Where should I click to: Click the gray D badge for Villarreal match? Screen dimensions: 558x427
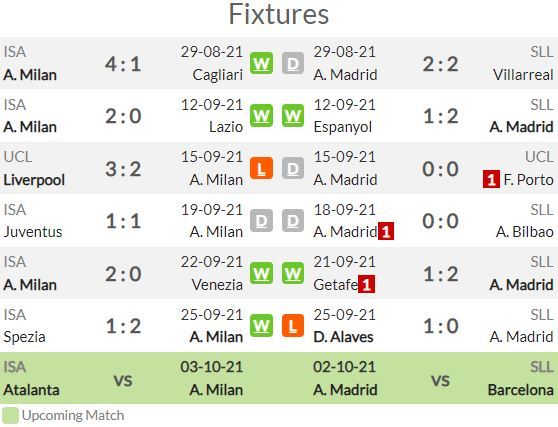tap(293, 63)
